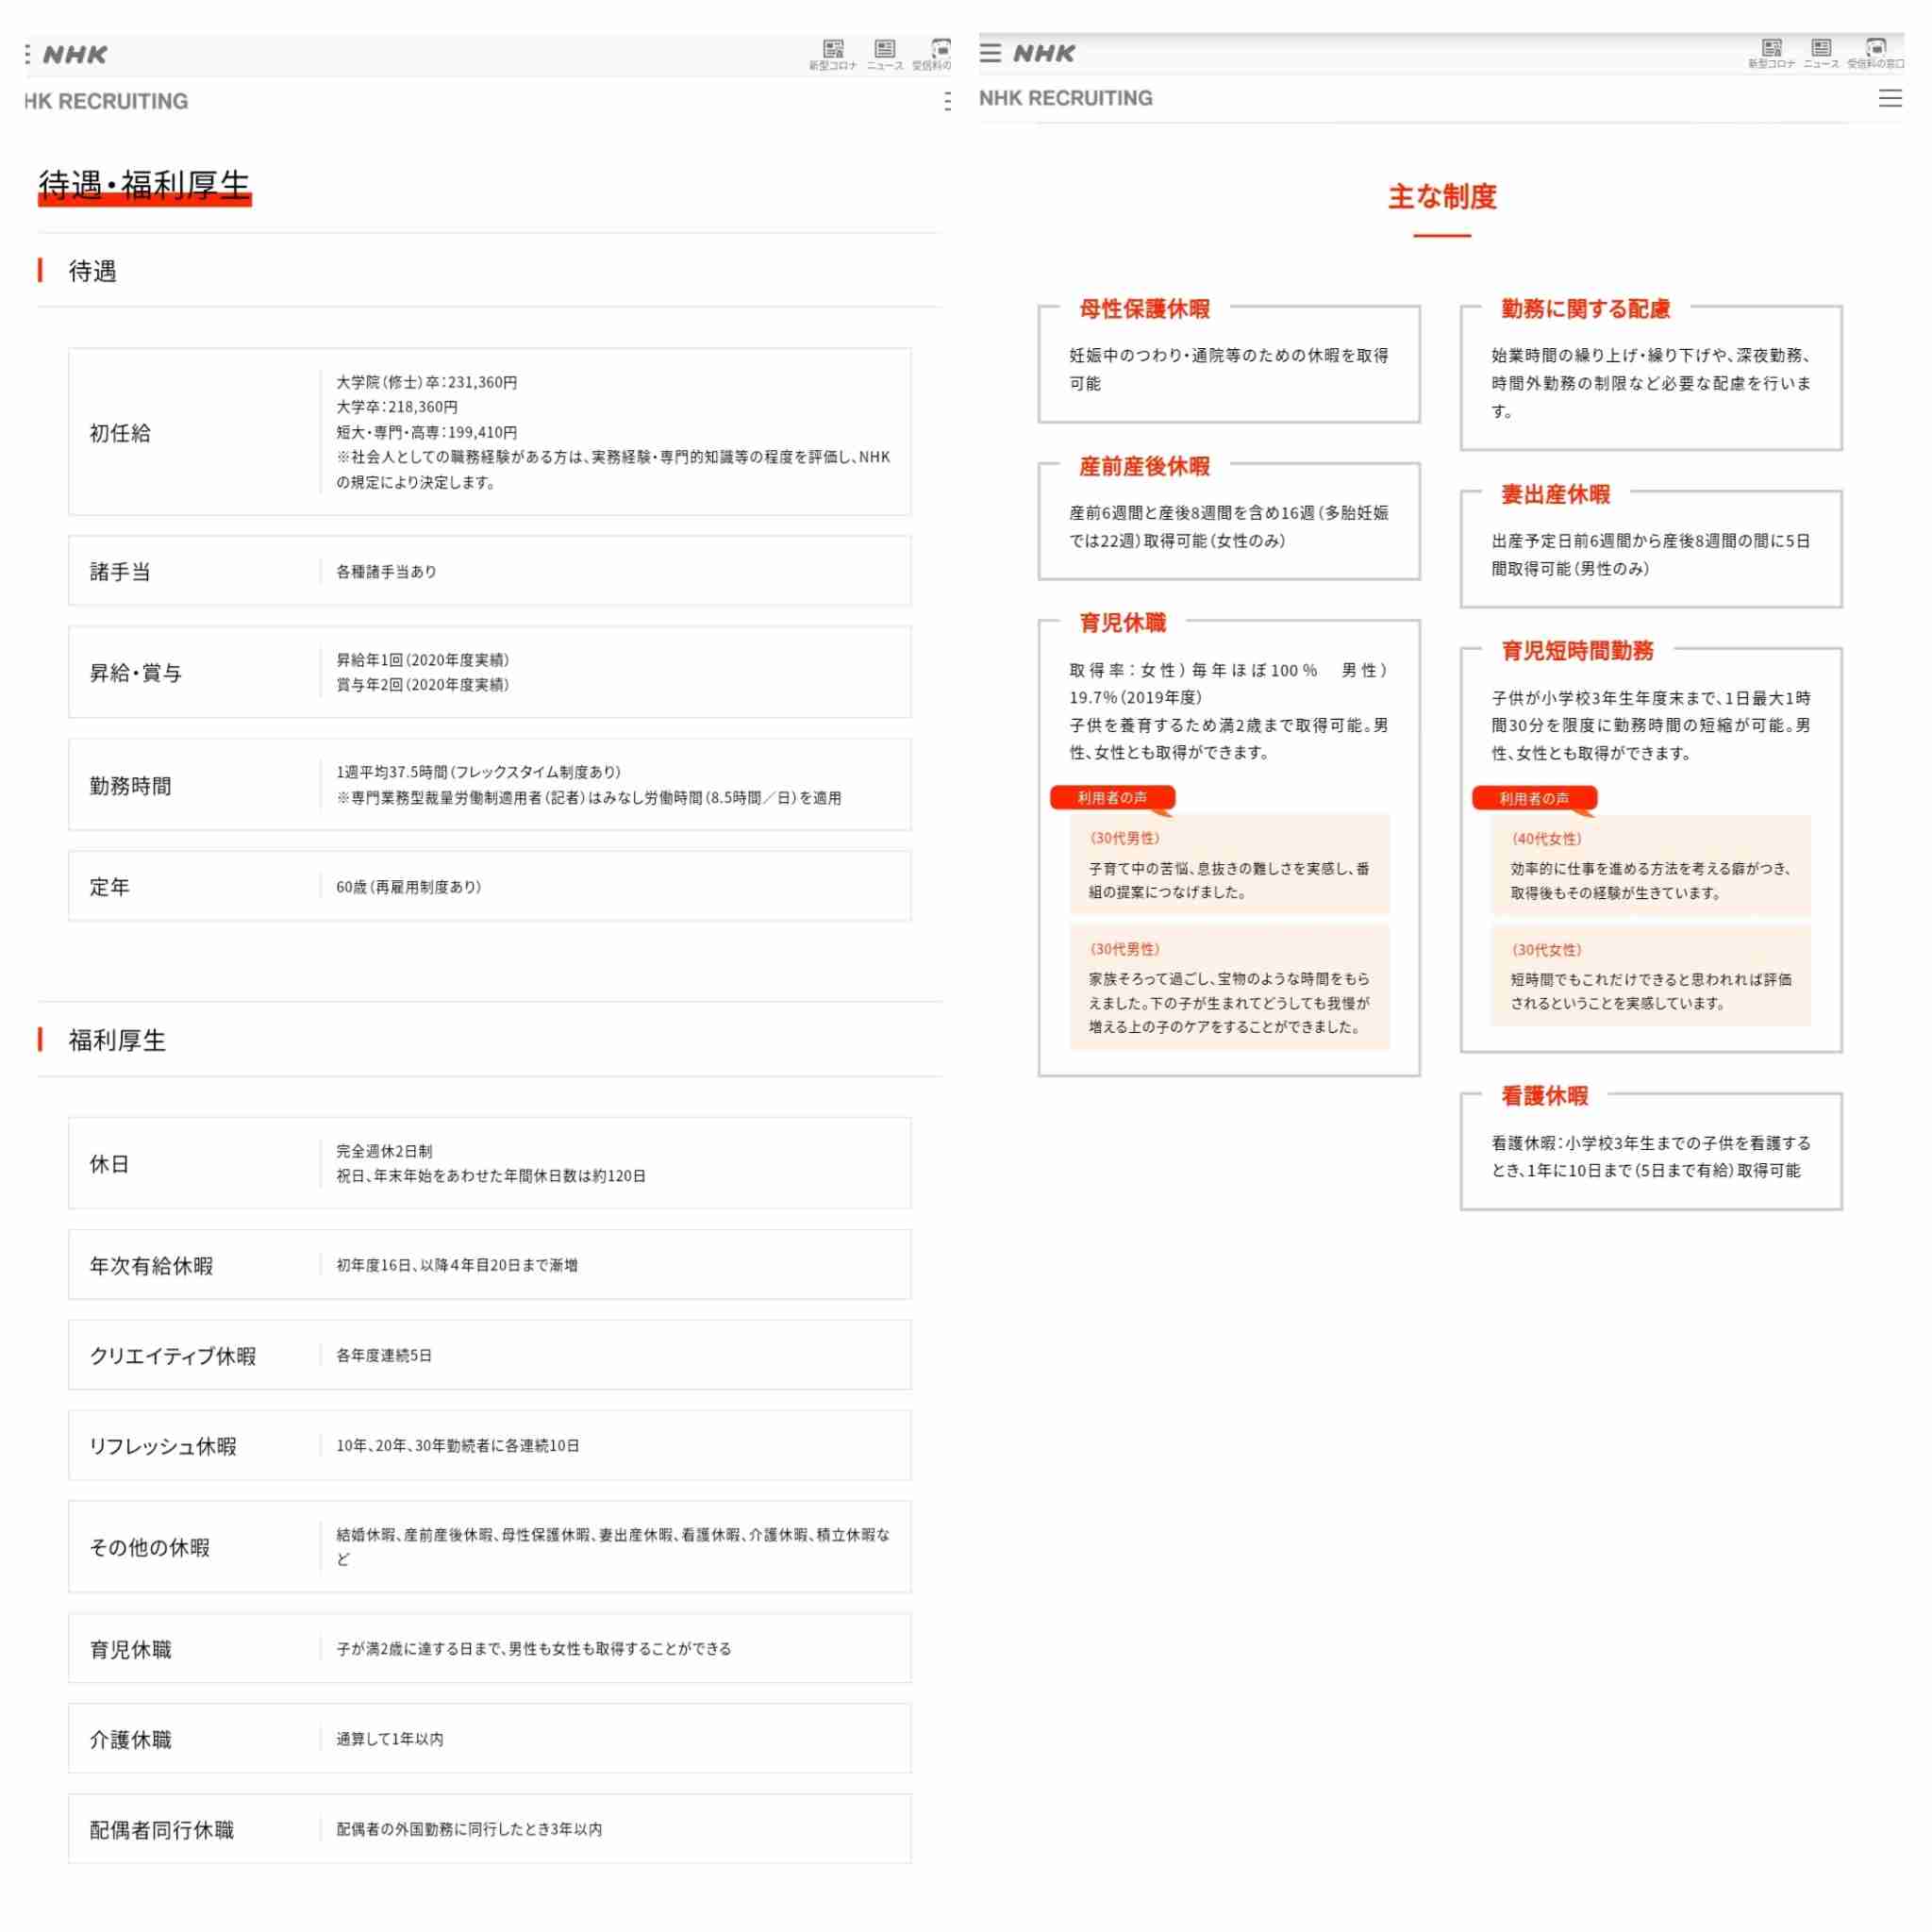Select the text 大学院（修士）卒：231,360円
1932x1932 pixels.
coord(427,382)
